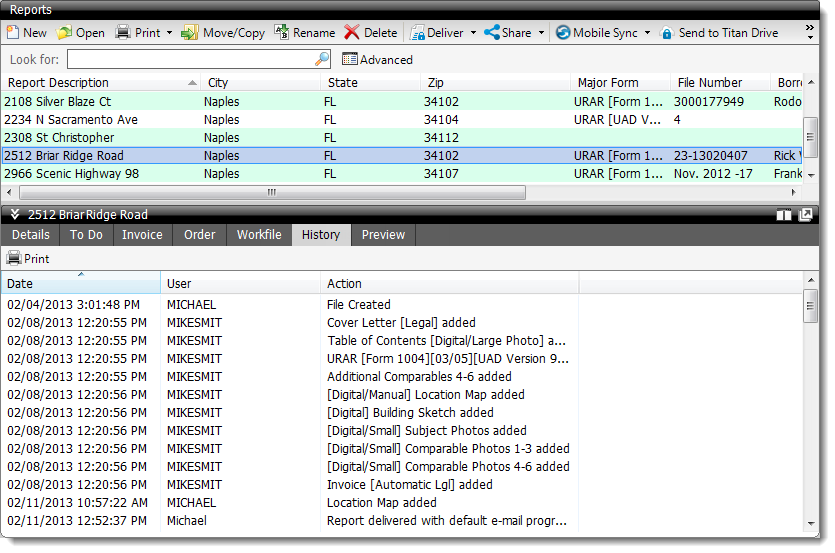This screenshot has width=835, height=553.
Task: Open a report with Open icon
Action: coord(65,33)
